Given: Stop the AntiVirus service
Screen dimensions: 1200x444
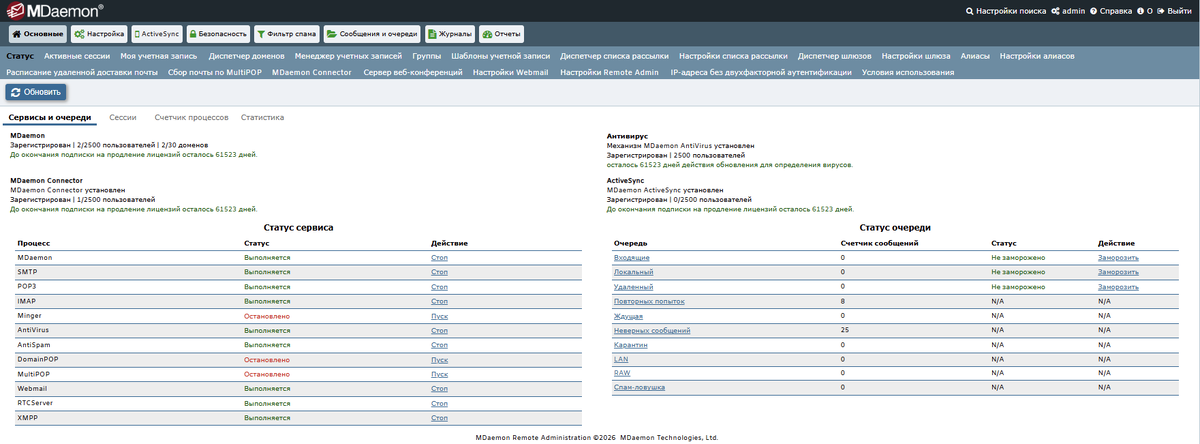Looking at the screenshot, I should (x=439, y=330).
